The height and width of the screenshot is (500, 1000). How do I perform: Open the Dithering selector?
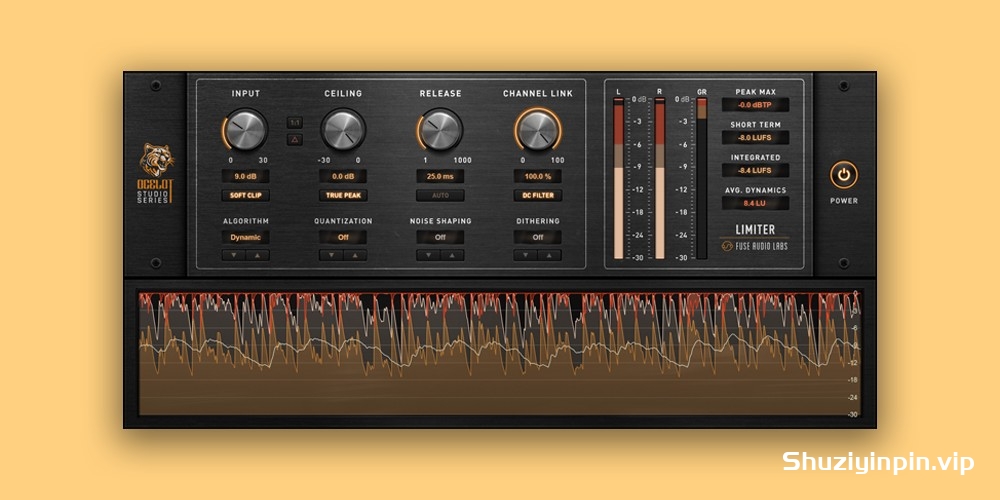click(x=538, y=237)
